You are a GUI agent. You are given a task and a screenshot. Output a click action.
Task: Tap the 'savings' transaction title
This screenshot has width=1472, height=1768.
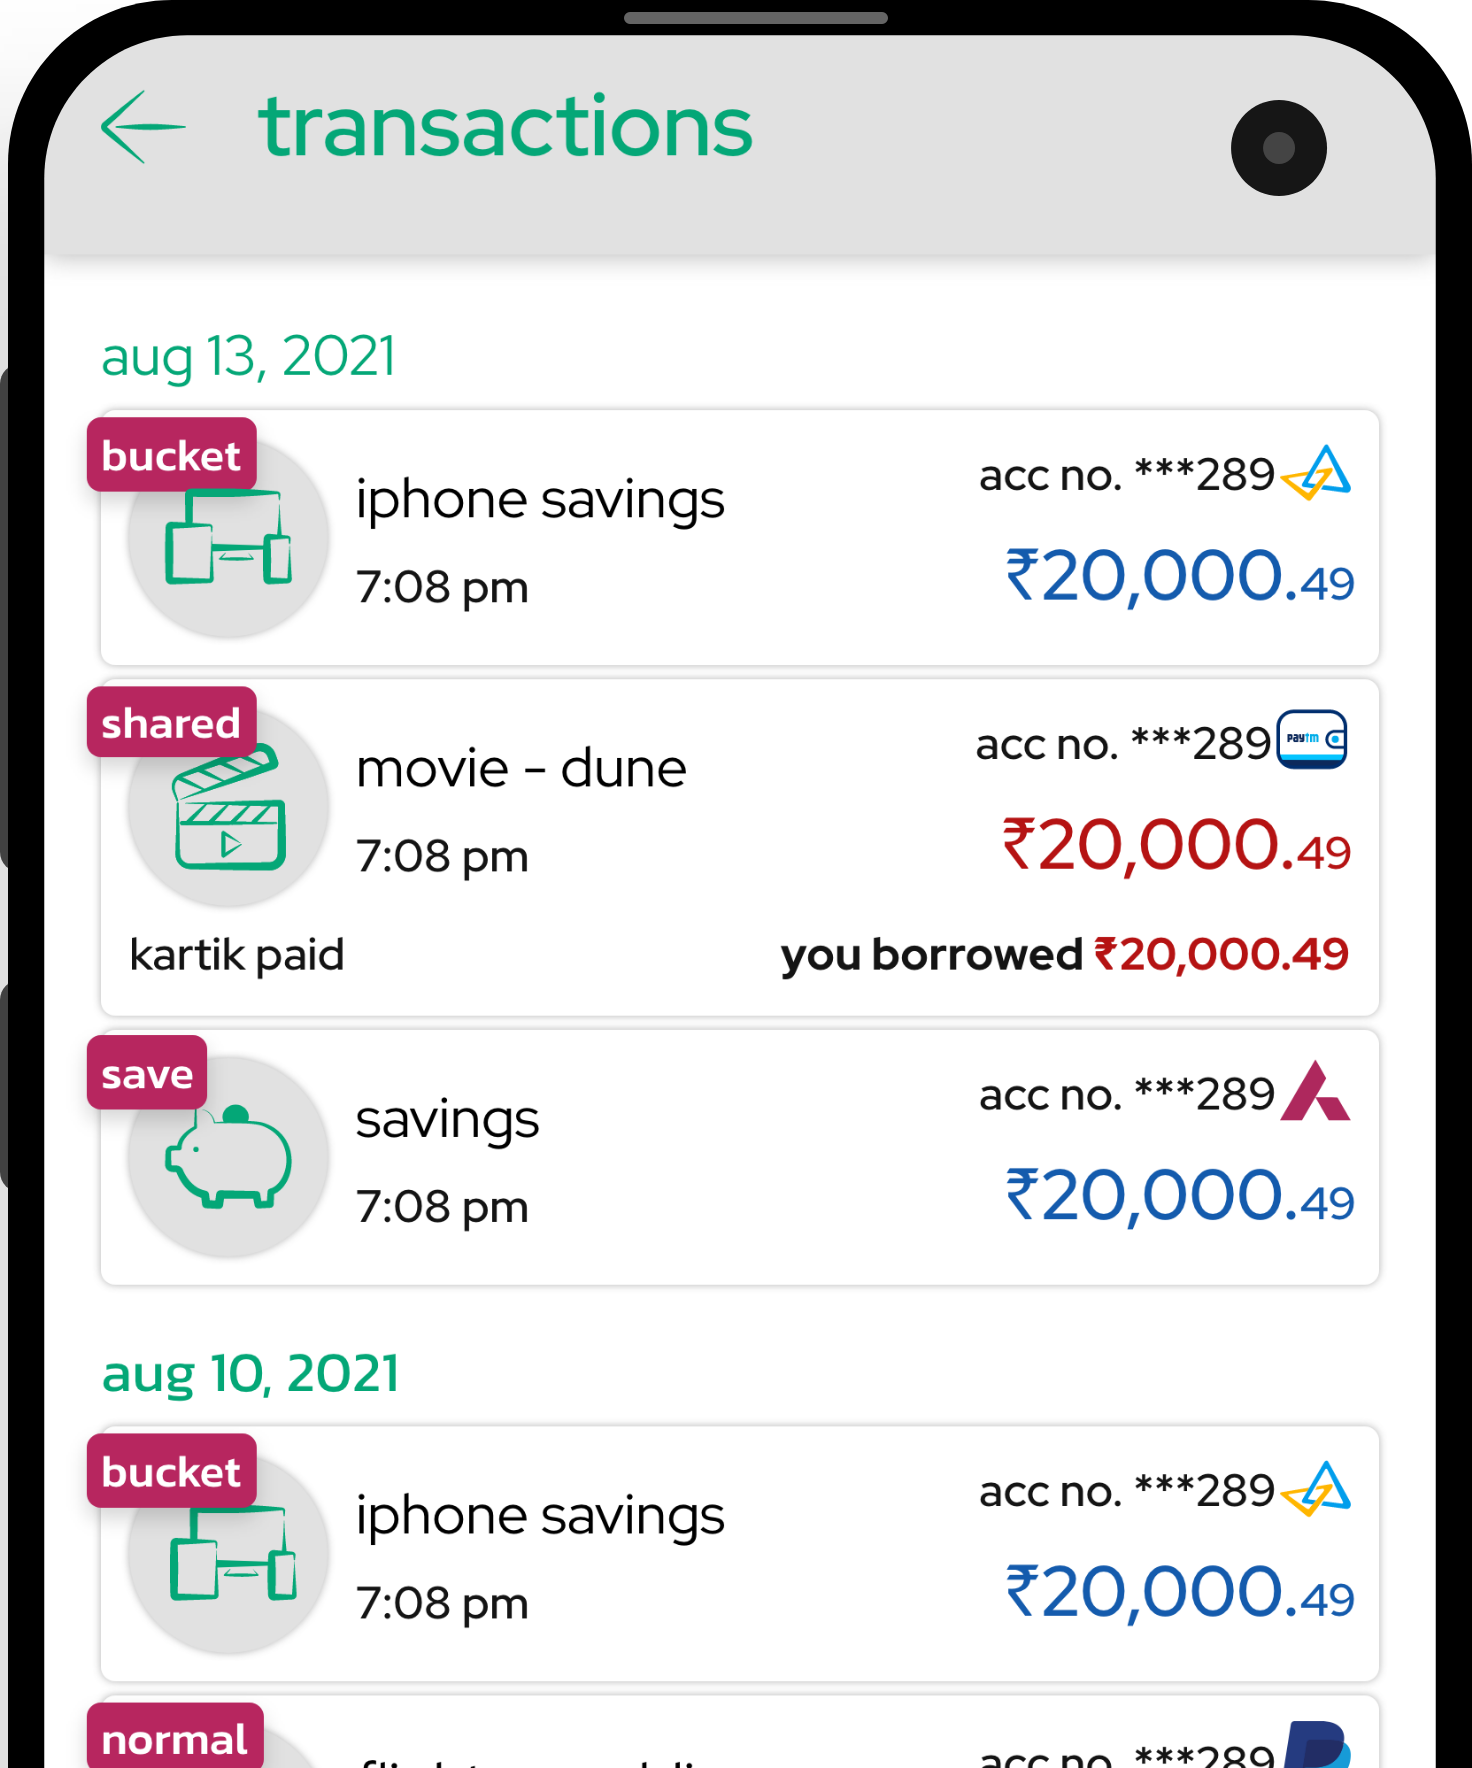[x=447, y=1120]
